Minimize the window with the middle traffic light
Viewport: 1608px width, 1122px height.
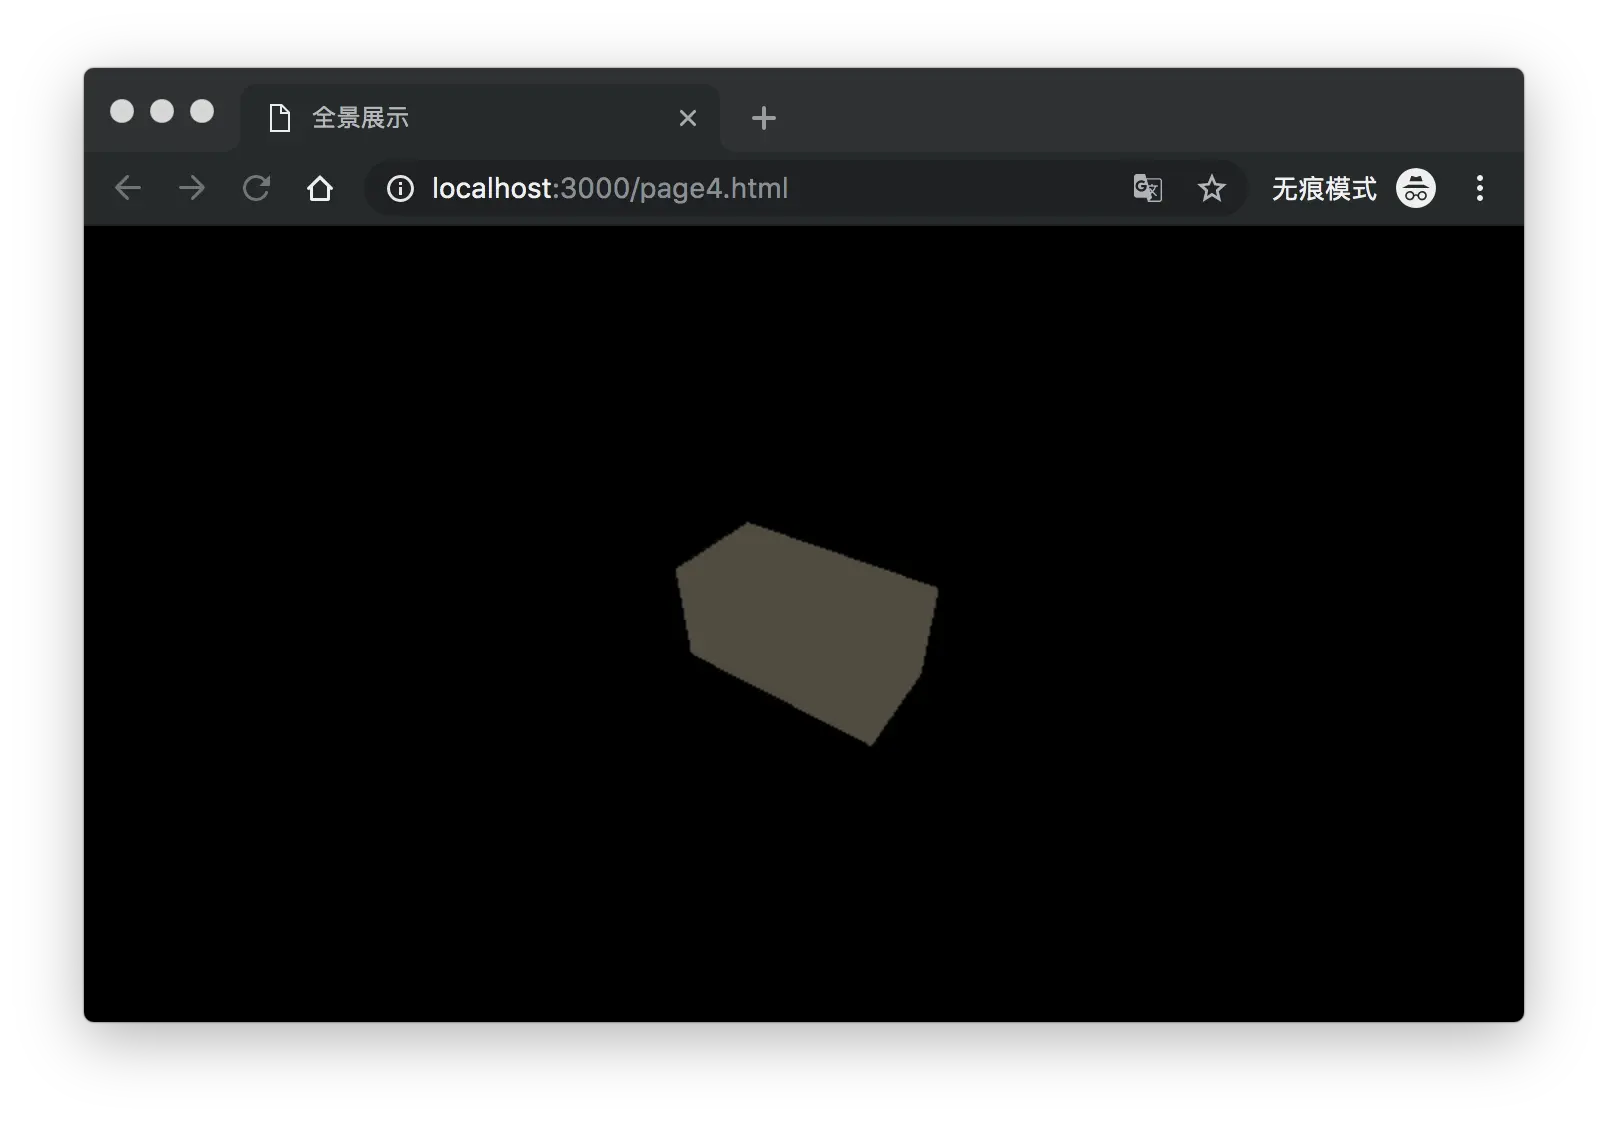[x=162, y=111]
